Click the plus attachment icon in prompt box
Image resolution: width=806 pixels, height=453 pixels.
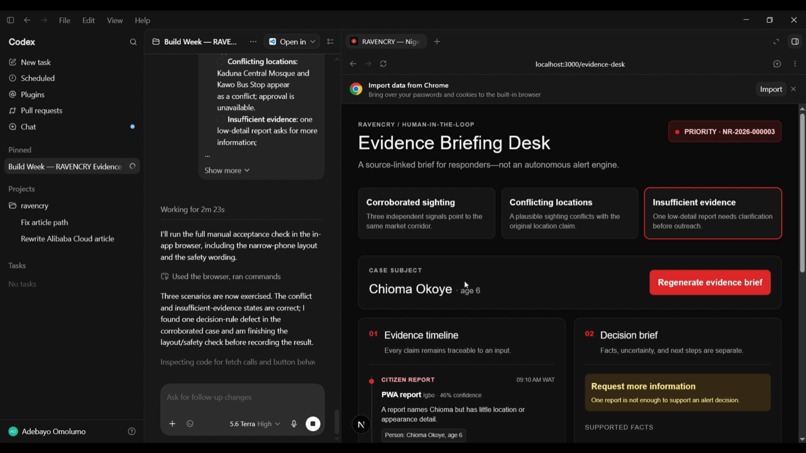click(x=172, y=424)
